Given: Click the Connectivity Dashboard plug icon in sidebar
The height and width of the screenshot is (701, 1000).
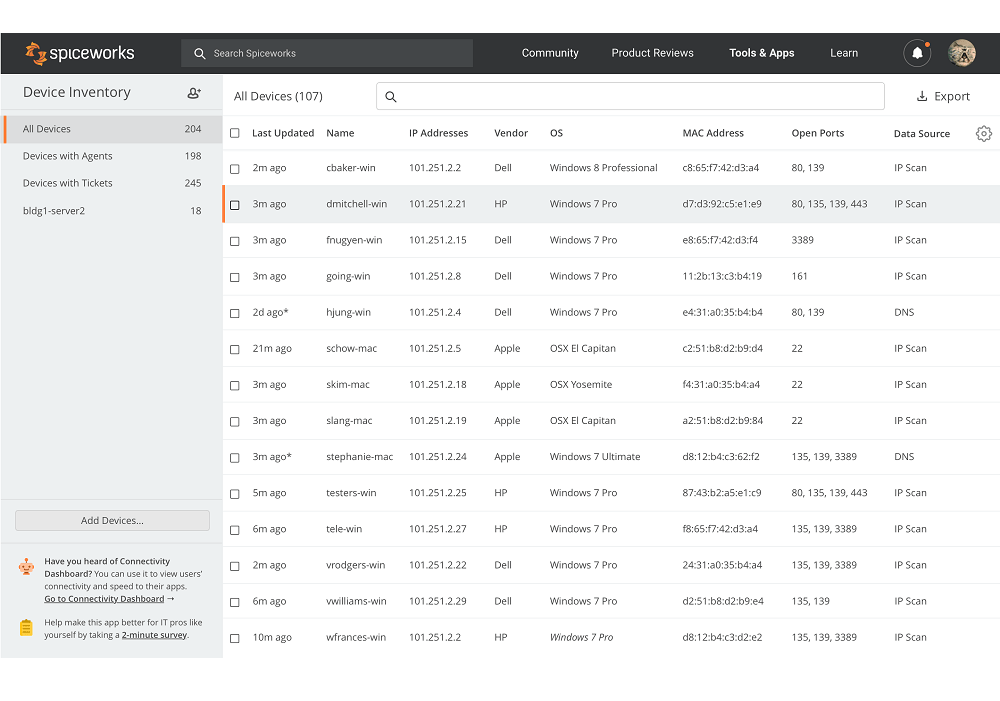Looking at the screenshot, I should pyautogui.click(x=29, y=566).
